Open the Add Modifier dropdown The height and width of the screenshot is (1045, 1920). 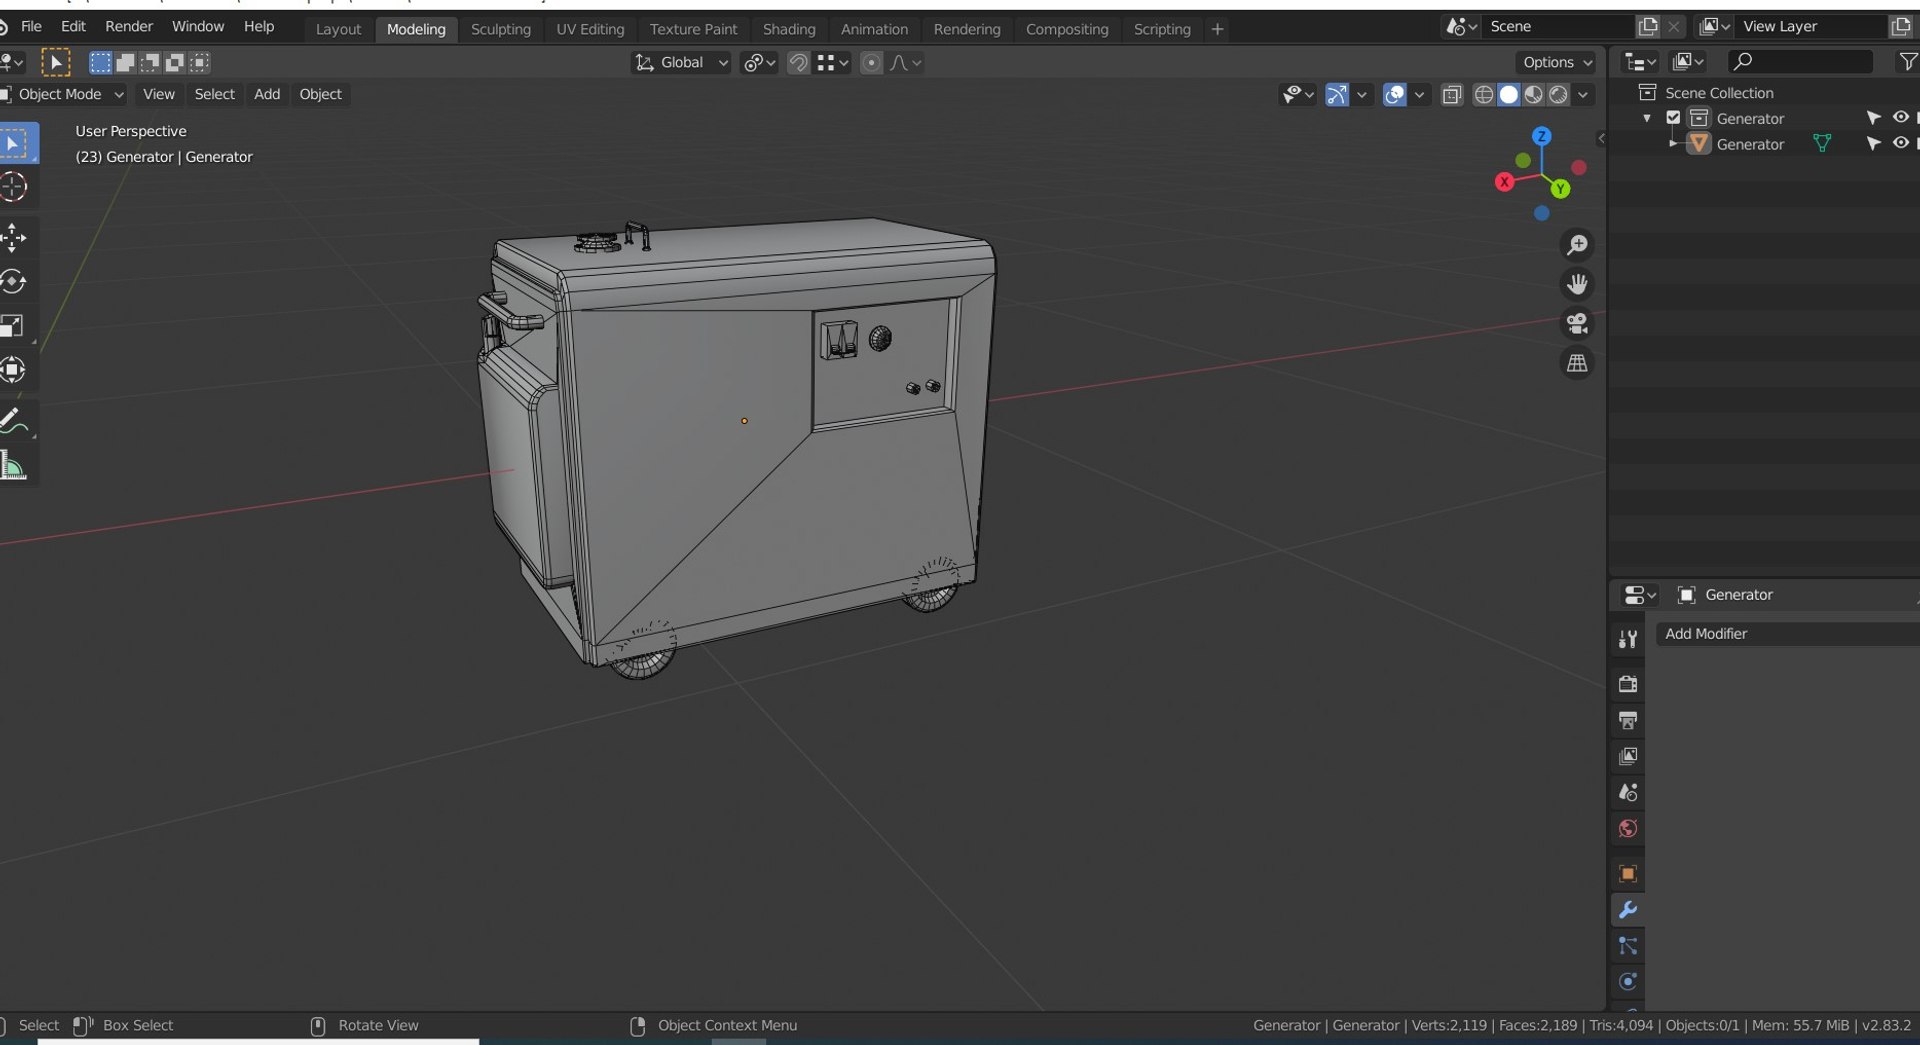(x=1787, y=634)
